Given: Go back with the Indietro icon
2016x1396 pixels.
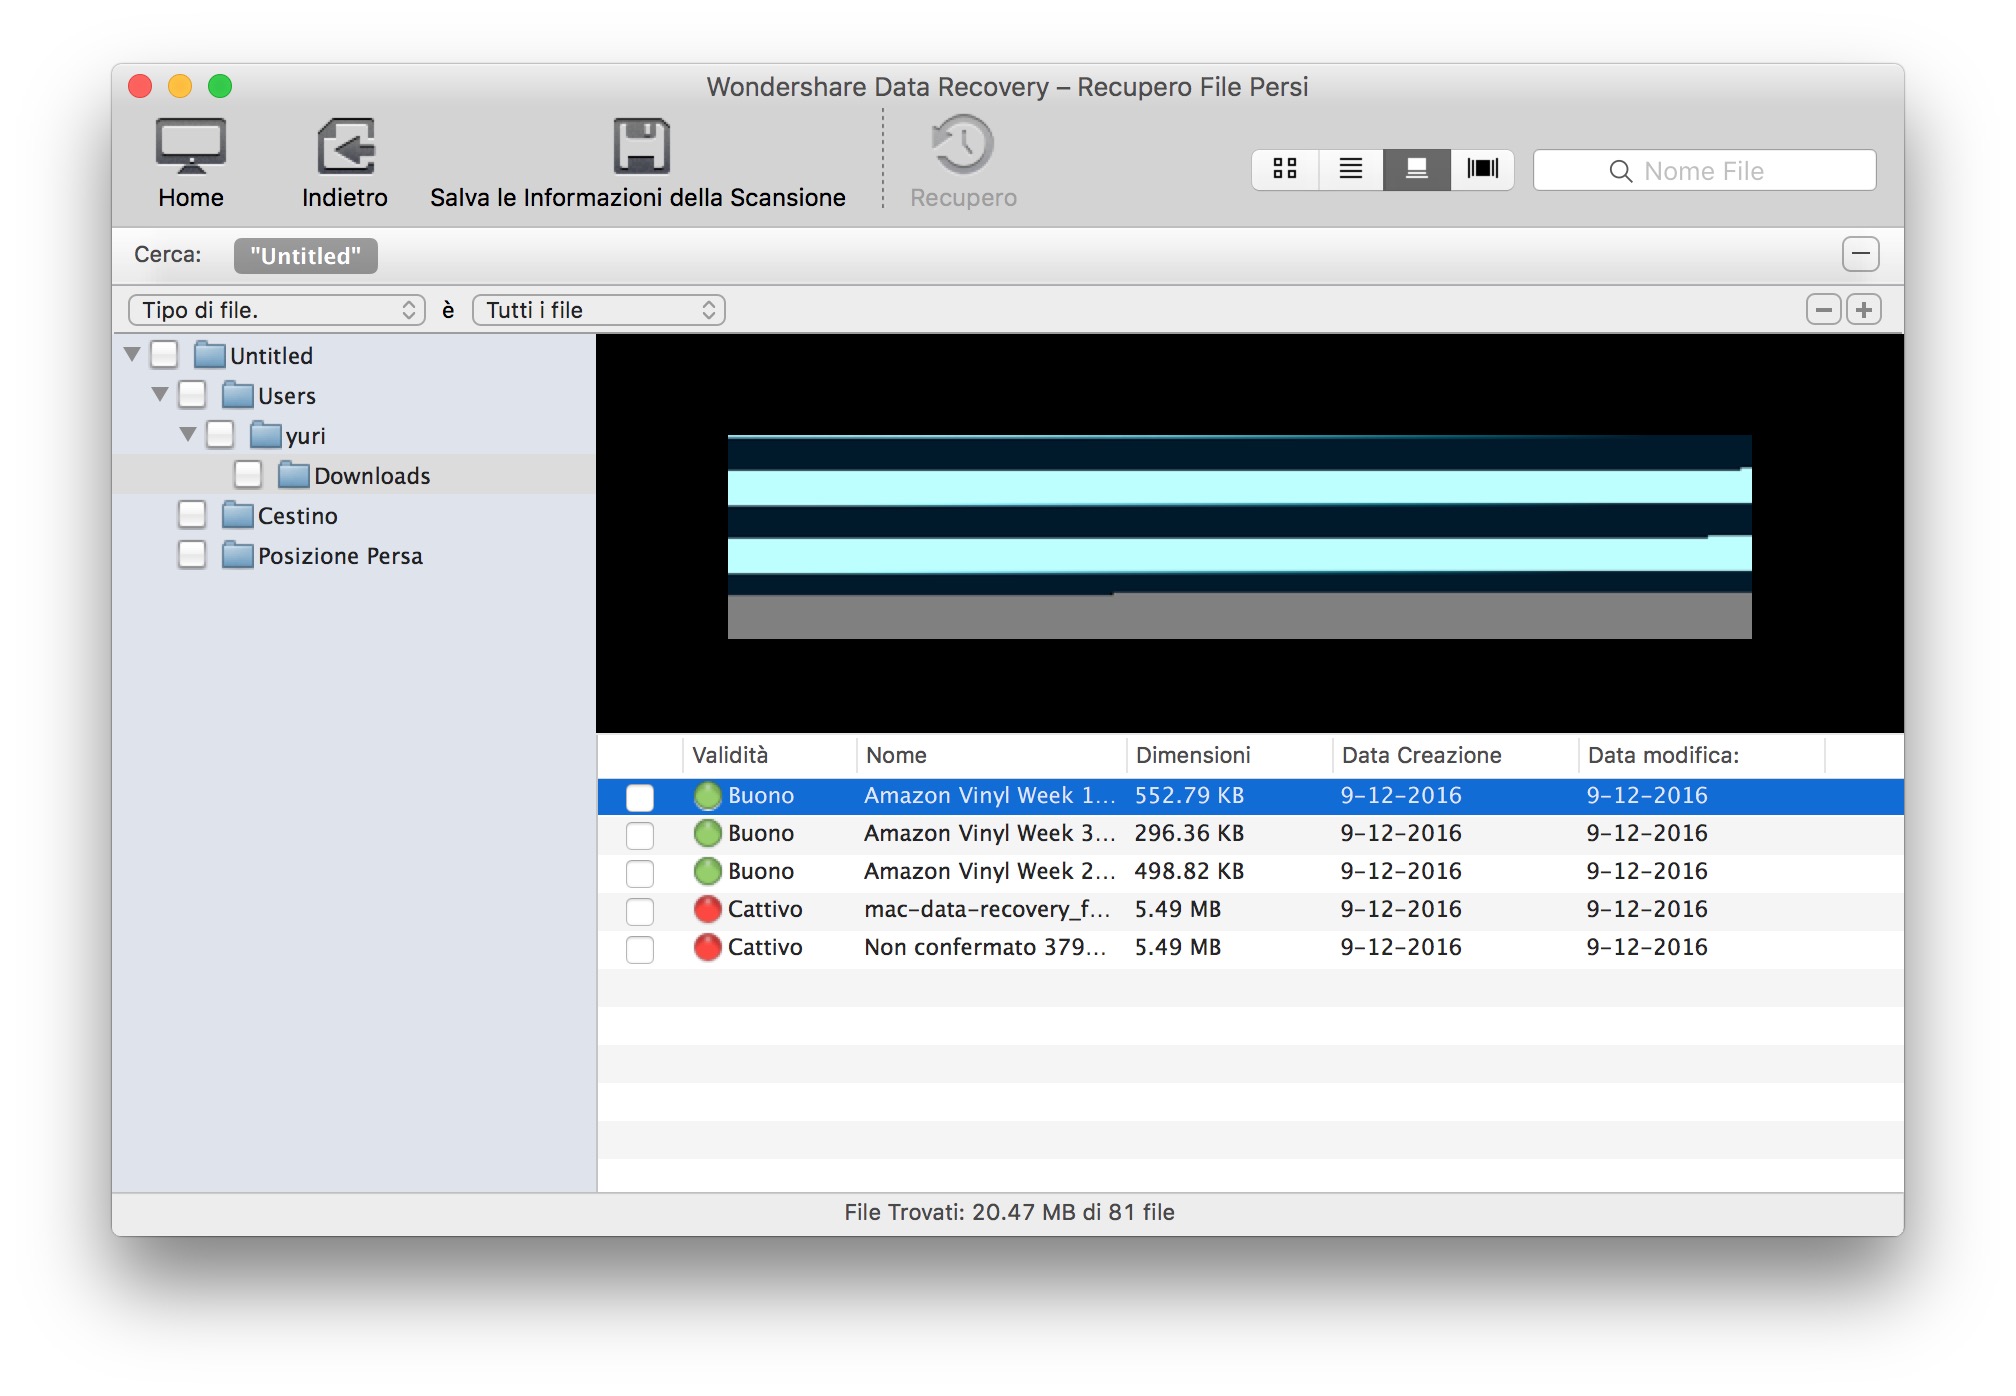Looking at the screenshot, I should tap(345, 147).
